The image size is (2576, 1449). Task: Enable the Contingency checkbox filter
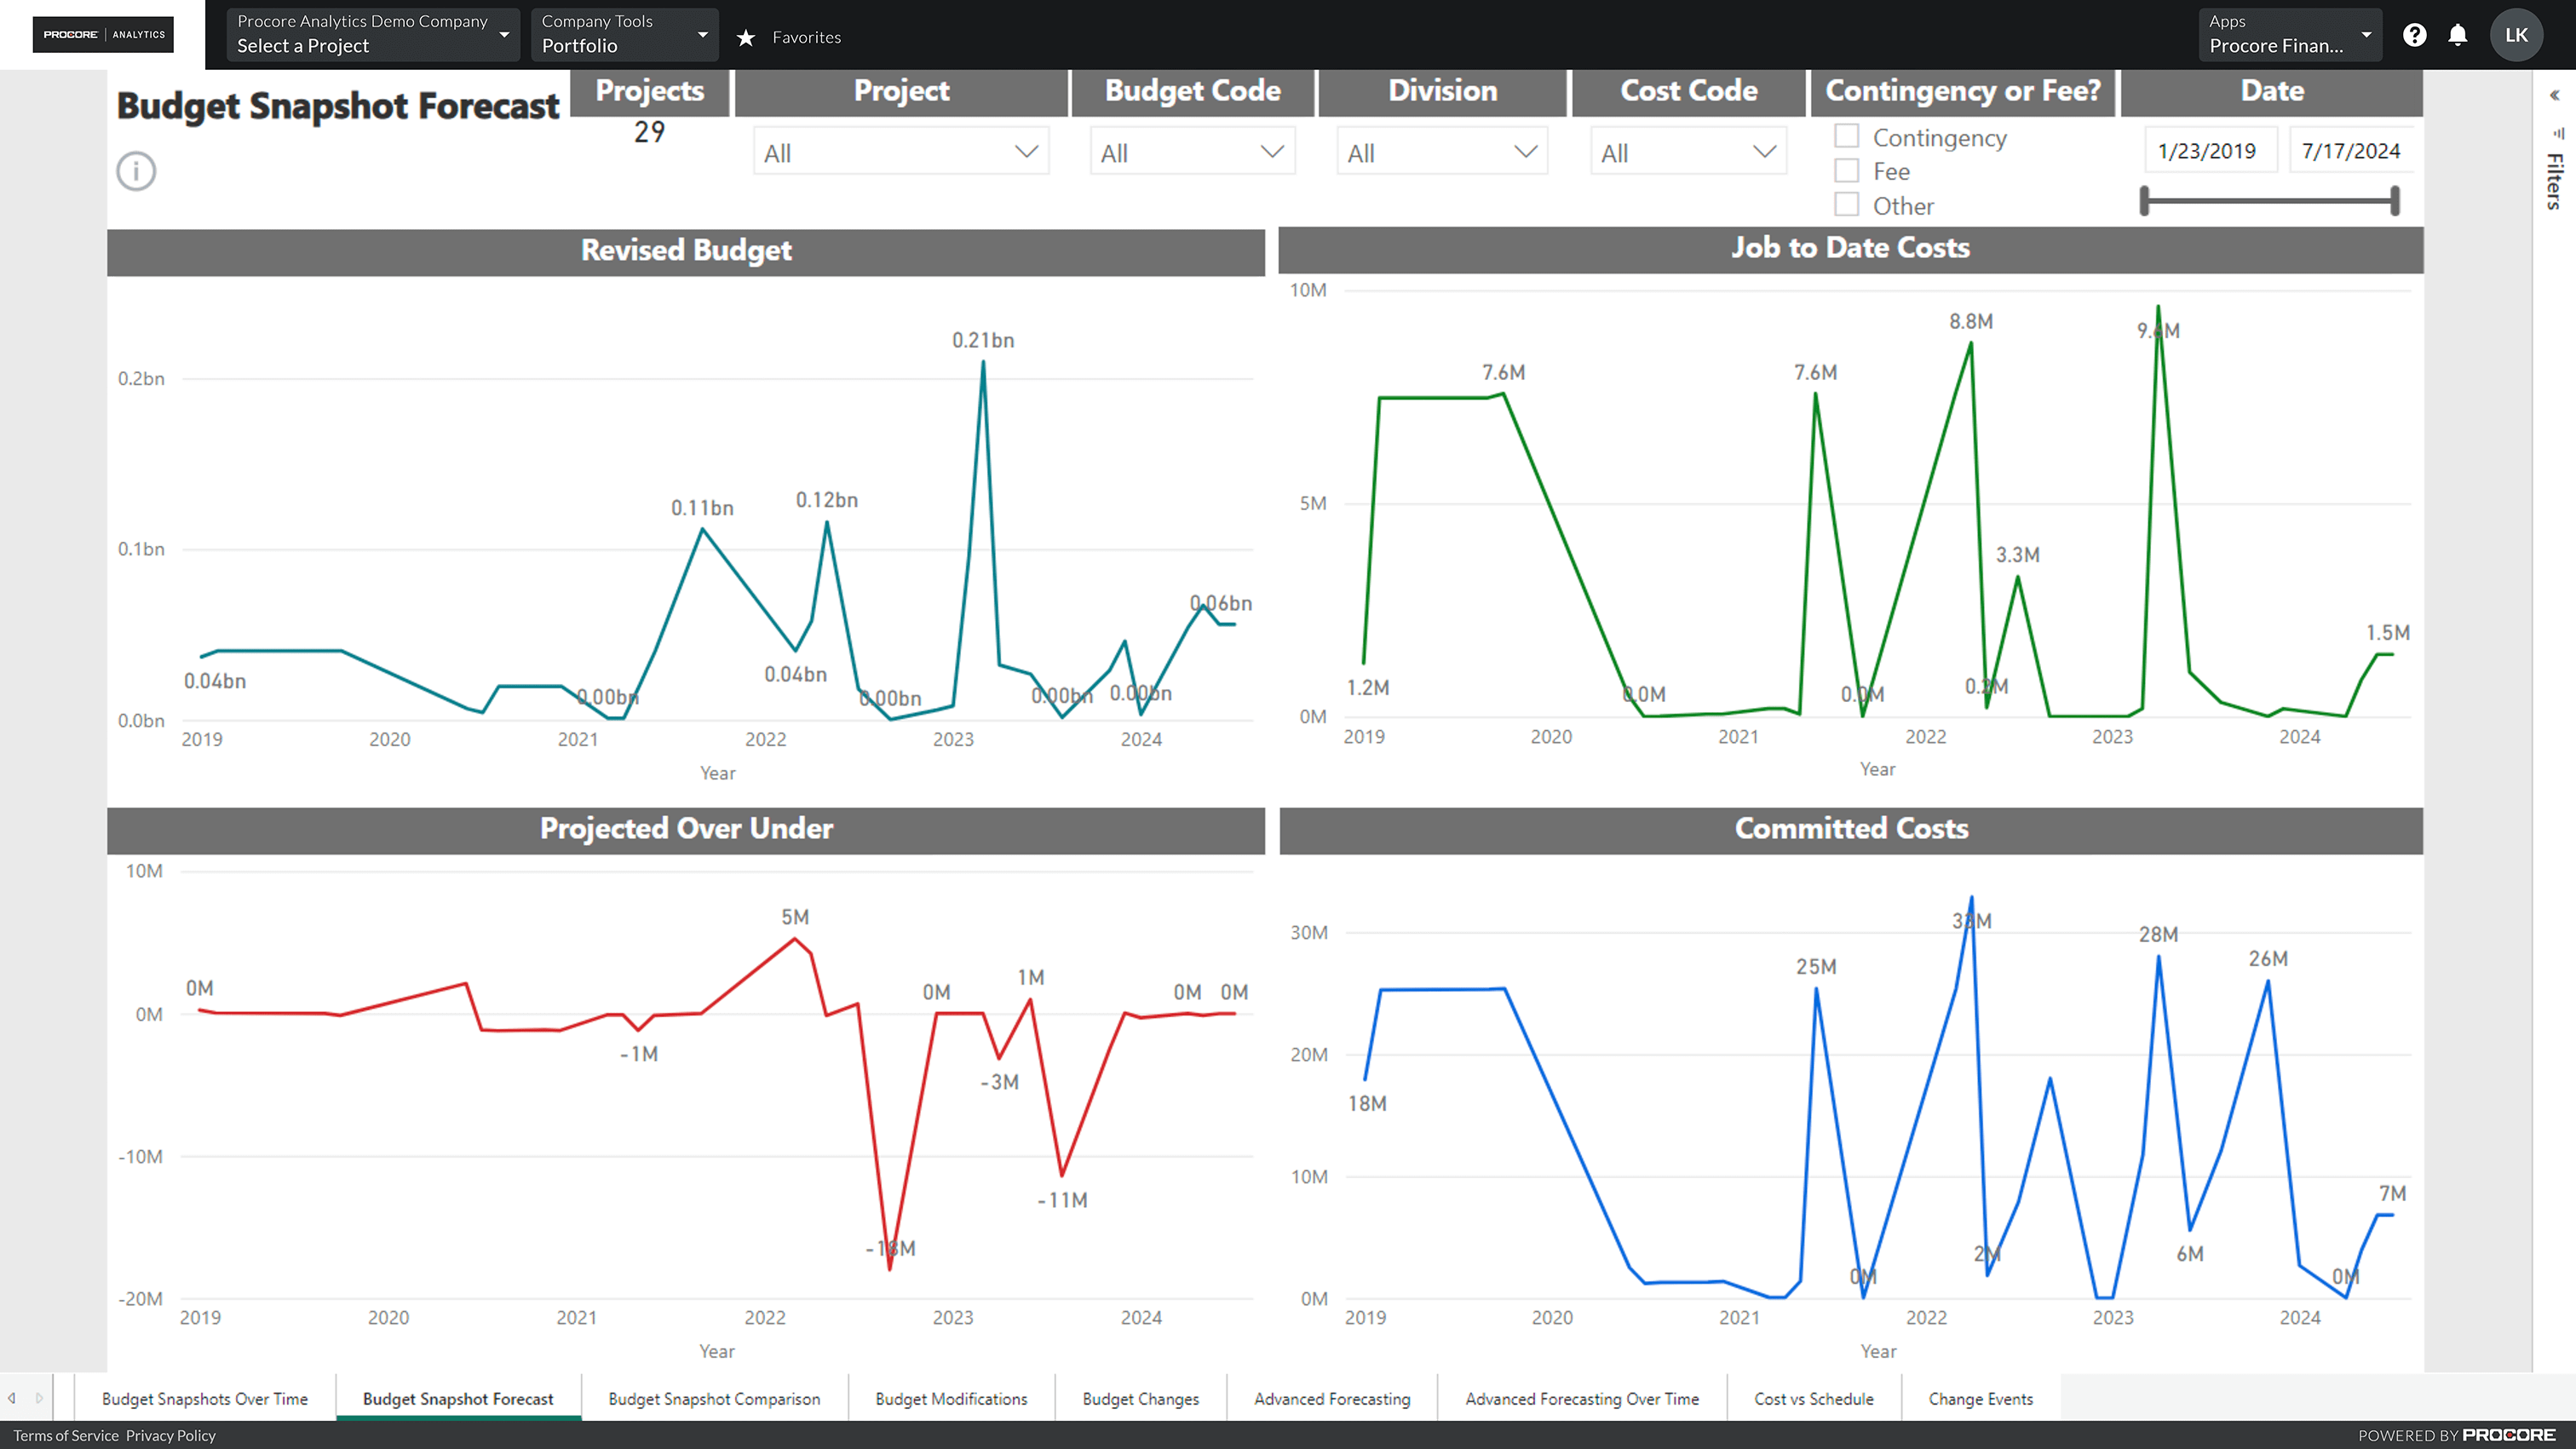[x=1845, y=136]
